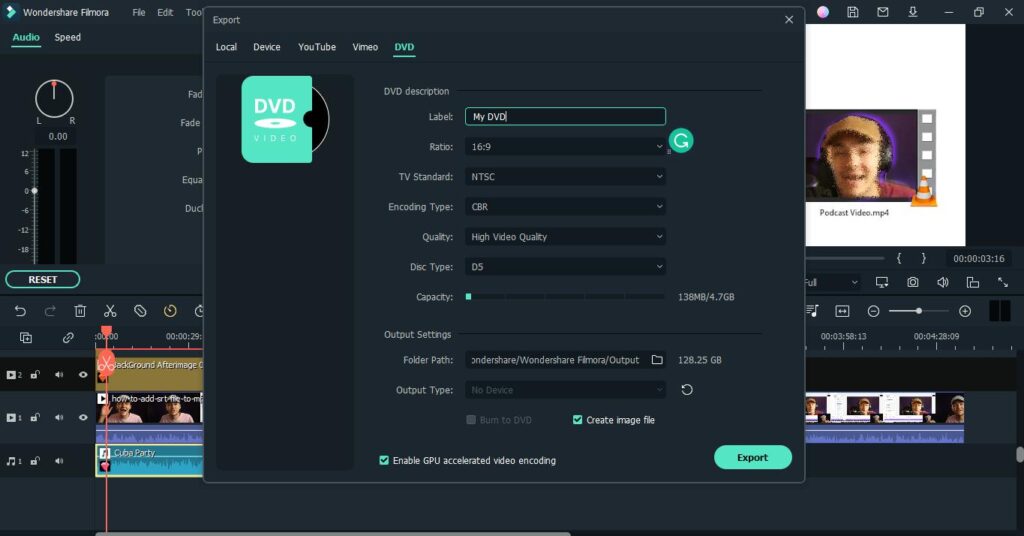The width and height of the screenshot is (1024, 536).
Task: Click the scissors split tool icon
Action: point(110,311)
